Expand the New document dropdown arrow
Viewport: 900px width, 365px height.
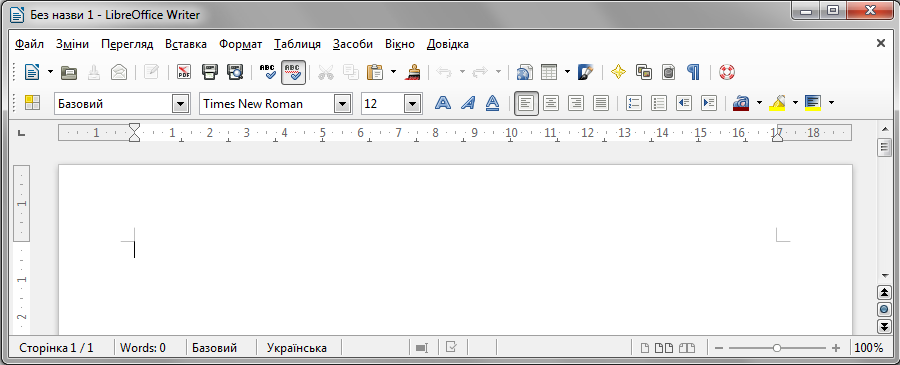50,72
